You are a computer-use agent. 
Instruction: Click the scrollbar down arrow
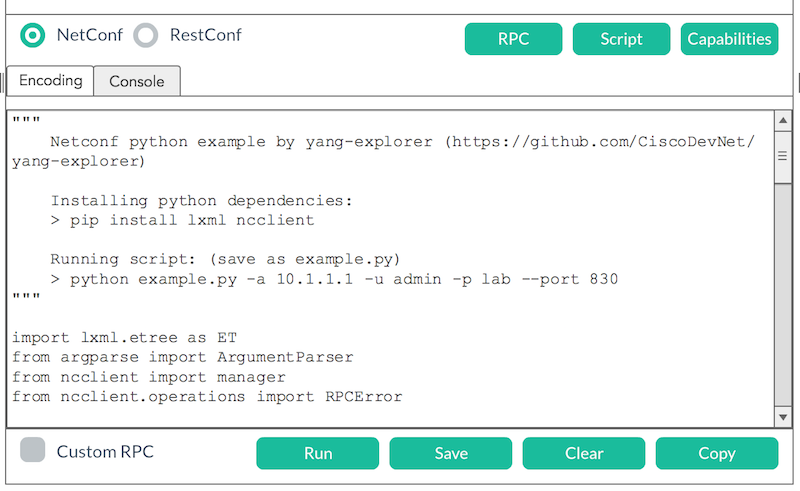[x=783, y=418]
